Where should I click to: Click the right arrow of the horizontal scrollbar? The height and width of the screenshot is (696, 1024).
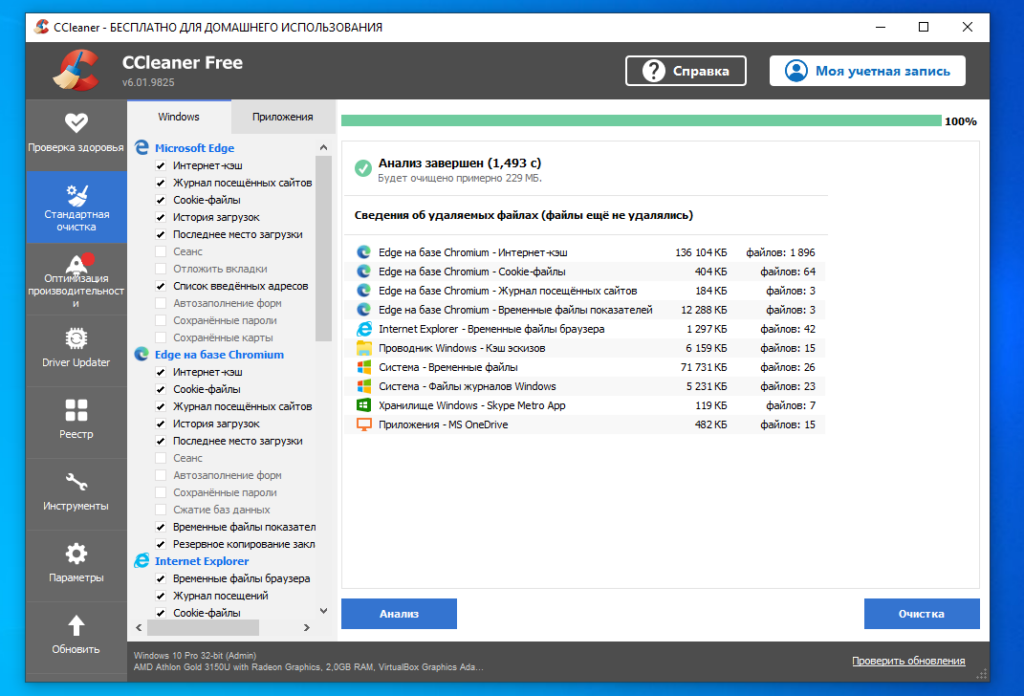[x=306, y=627]
